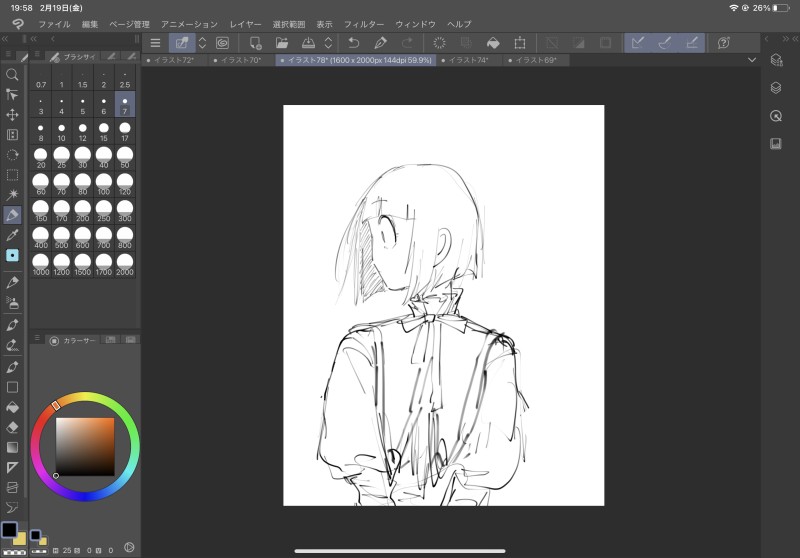Choose brush size 100 preset

click(x=104, y=184)
